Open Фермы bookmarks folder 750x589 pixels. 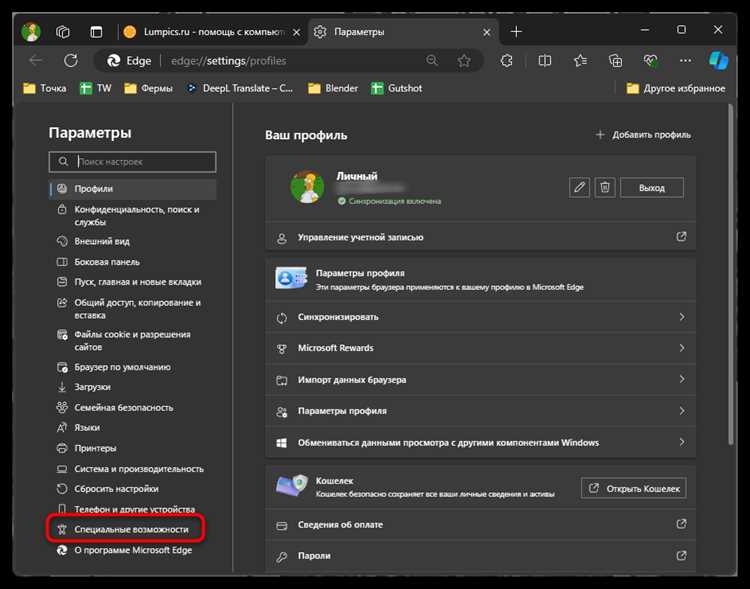click(x=148, y=88)
